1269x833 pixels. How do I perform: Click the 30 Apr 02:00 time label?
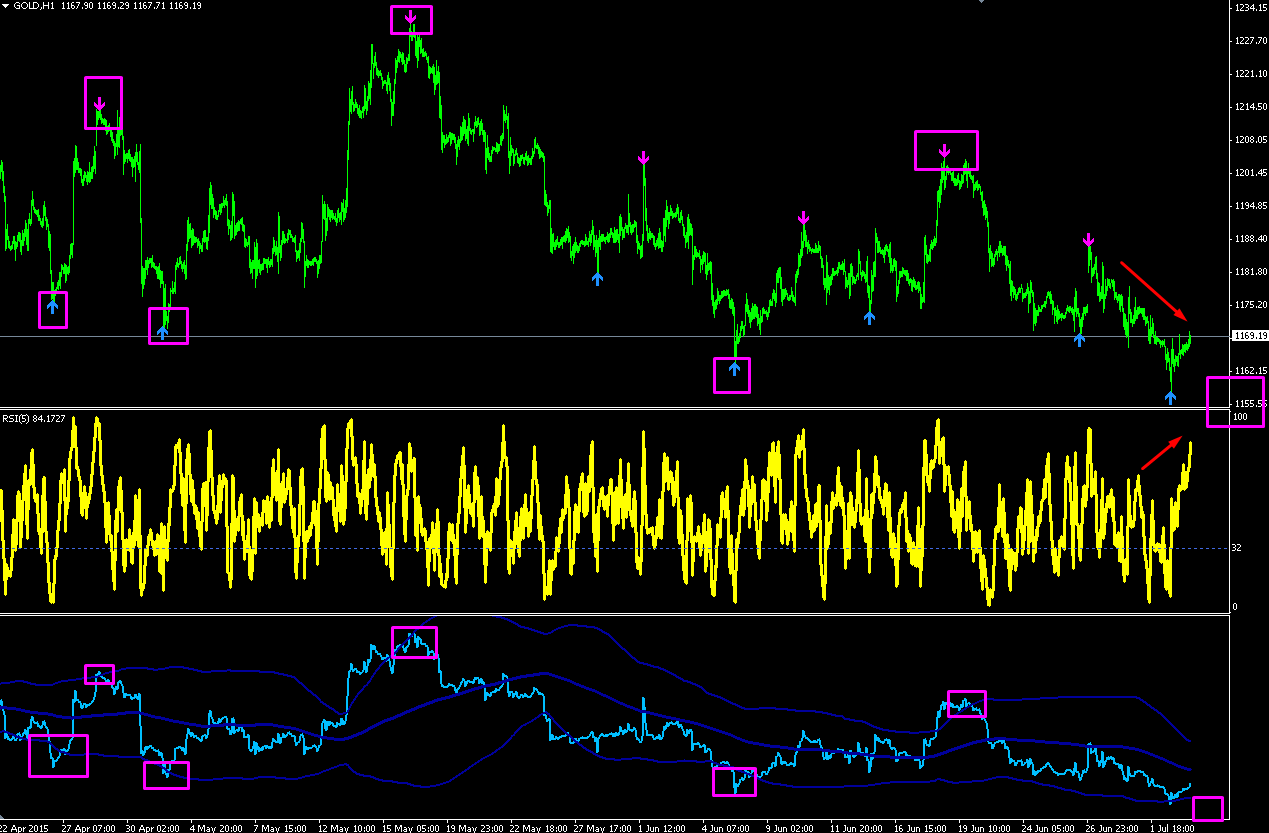(x=152, y=827)
